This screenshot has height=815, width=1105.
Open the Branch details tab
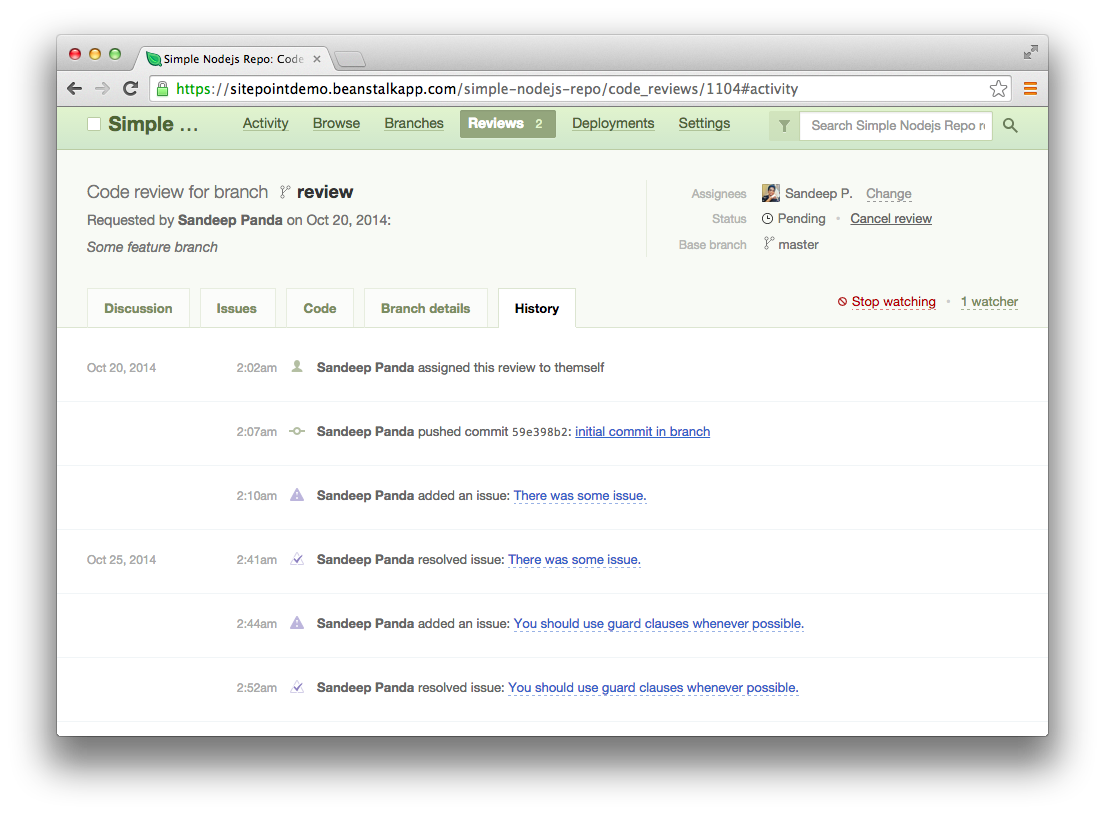coord(425,308)
